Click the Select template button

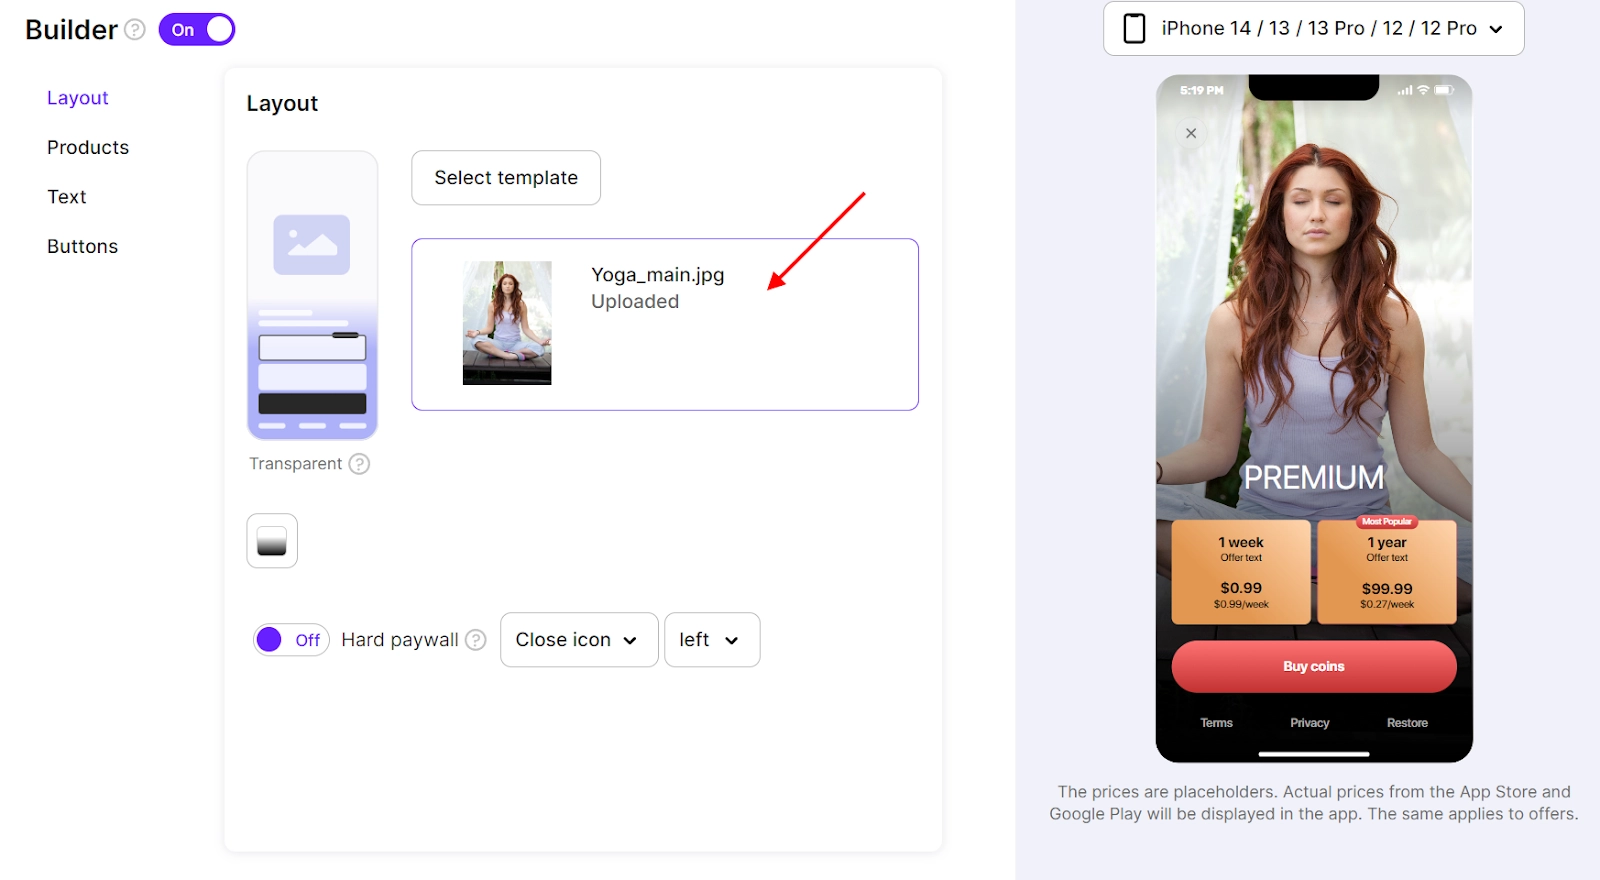[506, 178]
